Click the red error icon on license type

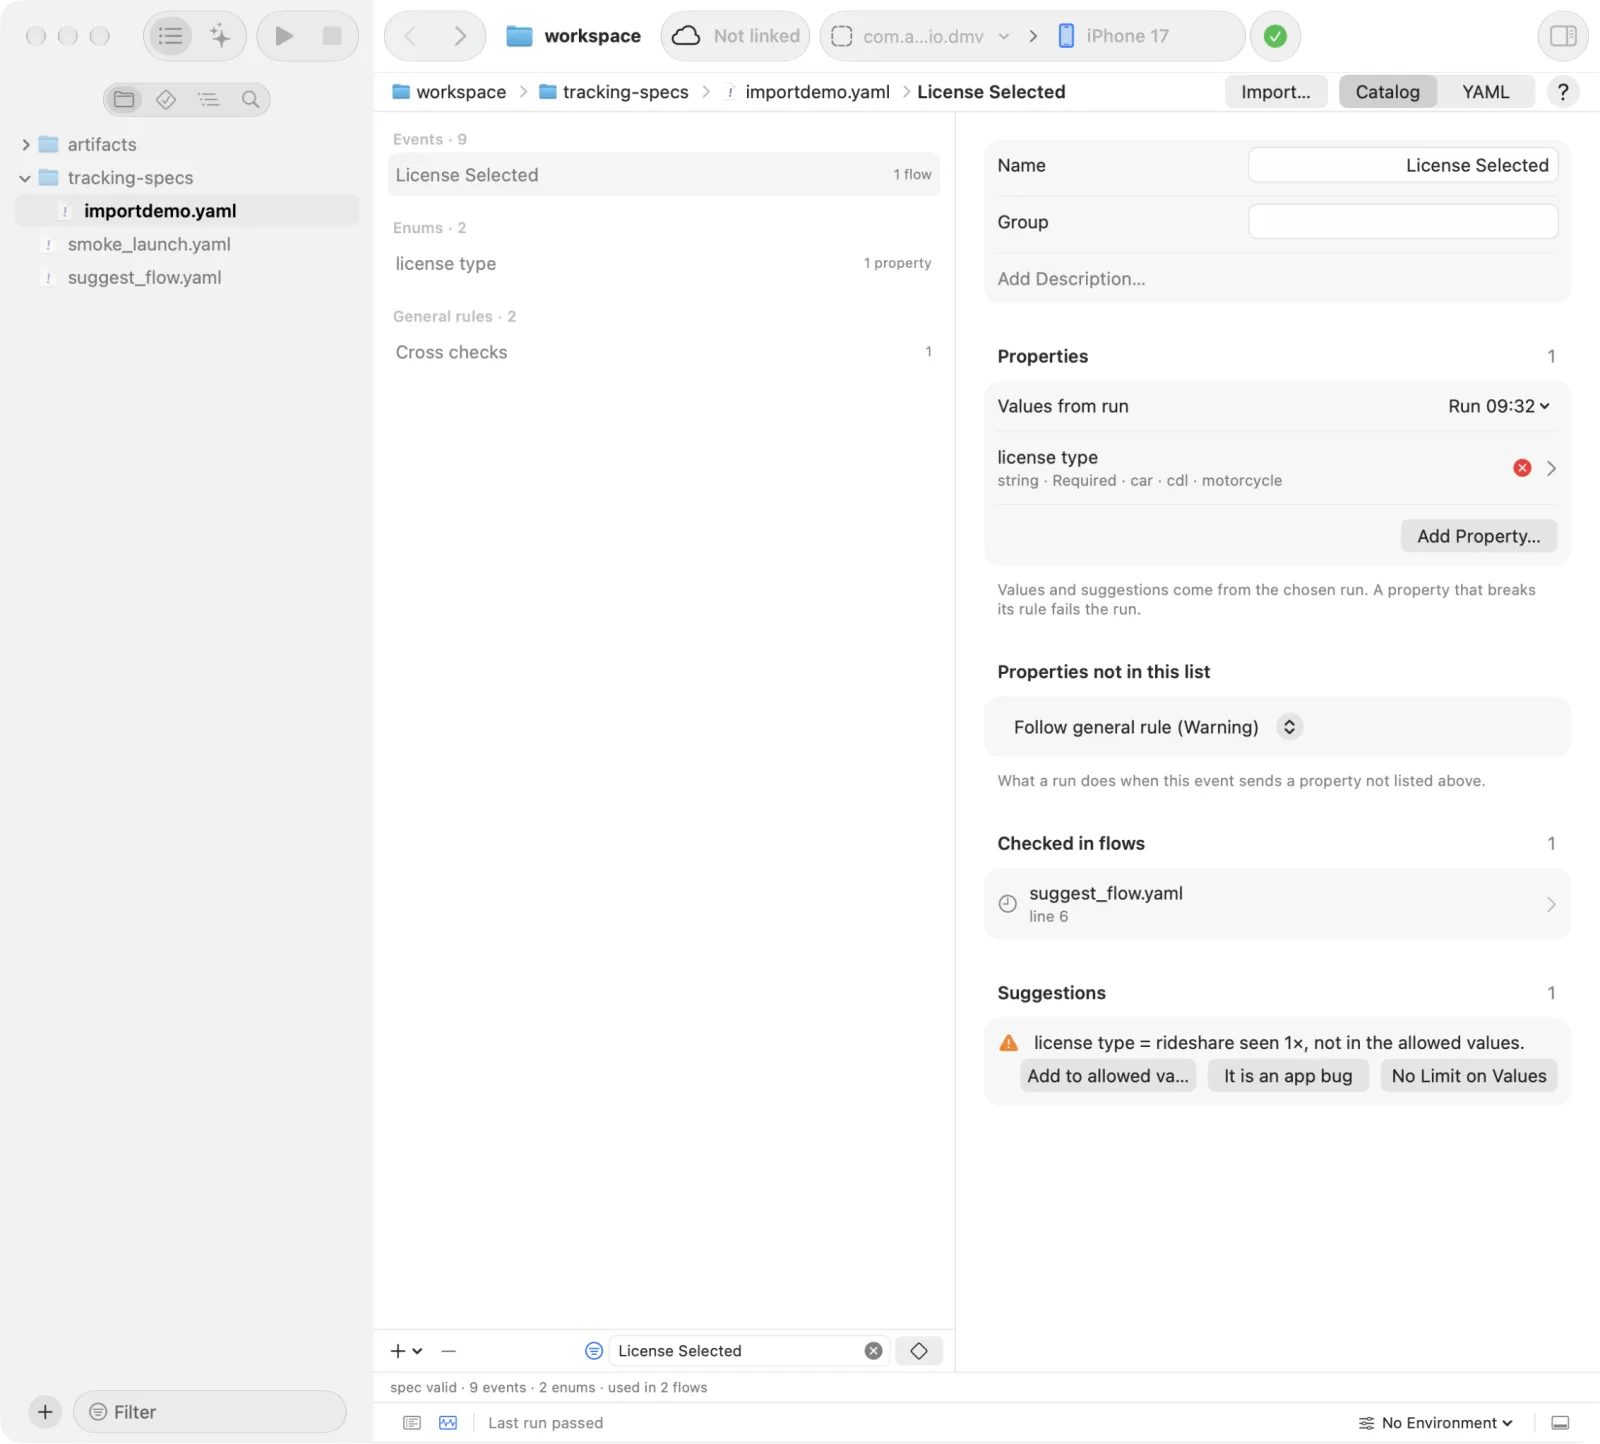[x=1521, y=468]
